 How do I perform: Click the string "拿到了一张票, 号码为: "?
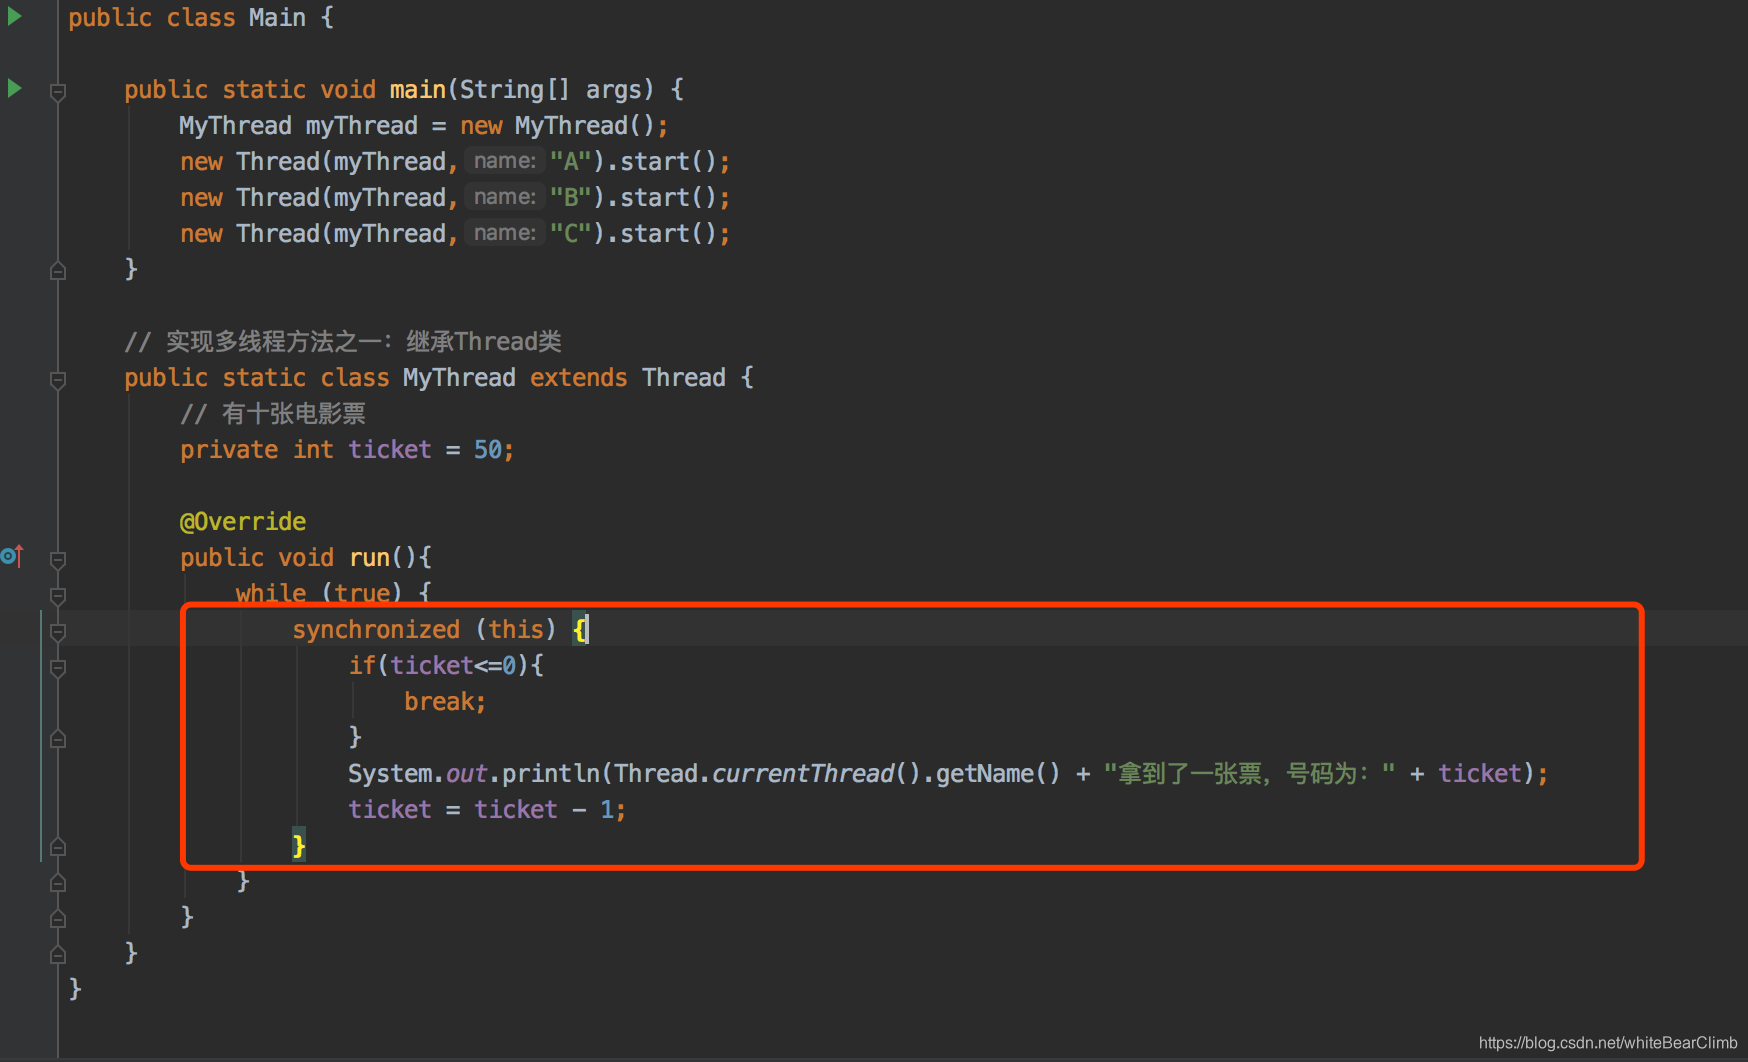[x=1249, y=774]
